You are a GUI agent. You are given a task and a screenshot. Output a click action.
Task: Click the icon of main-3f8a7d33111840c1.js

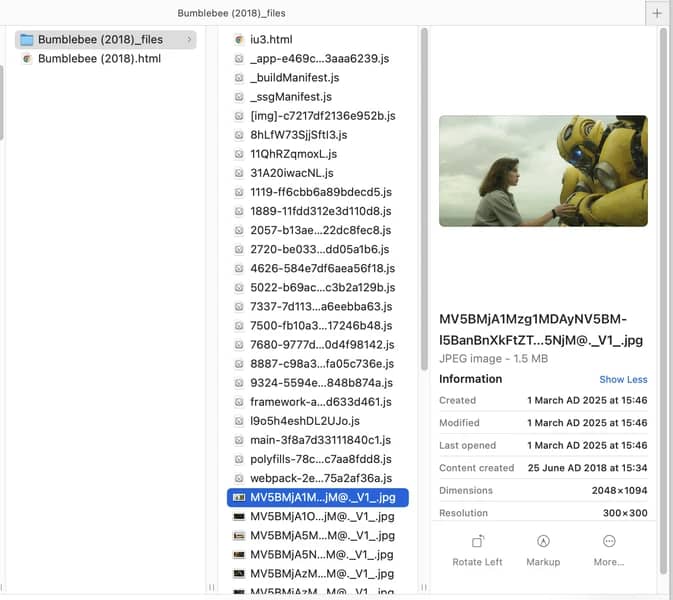click(239, 440)
